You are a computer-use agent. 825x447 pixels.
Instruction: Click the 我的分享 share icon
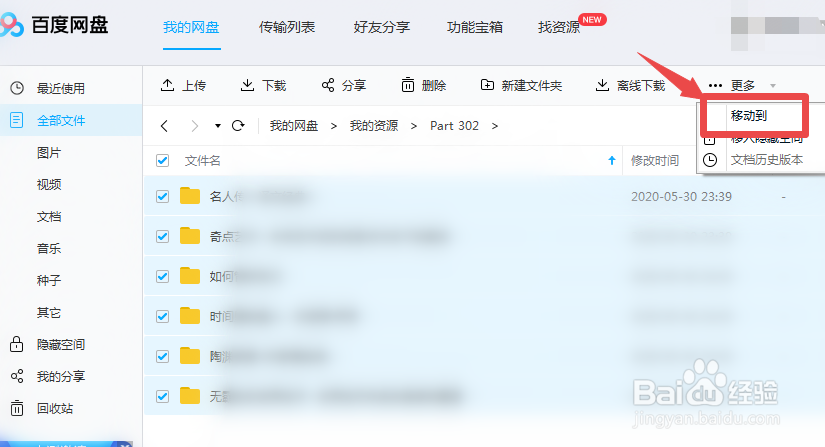click(17, 376)
